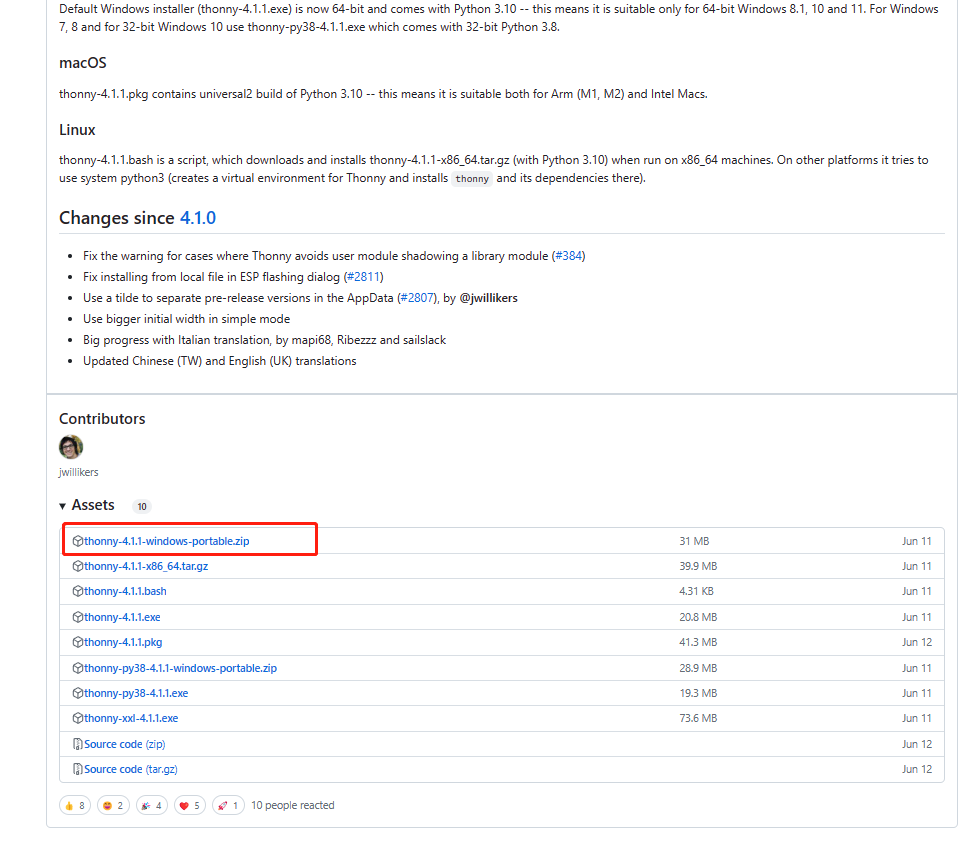
Task: Click the 4.31 KB size value
Action: point(696,592)
